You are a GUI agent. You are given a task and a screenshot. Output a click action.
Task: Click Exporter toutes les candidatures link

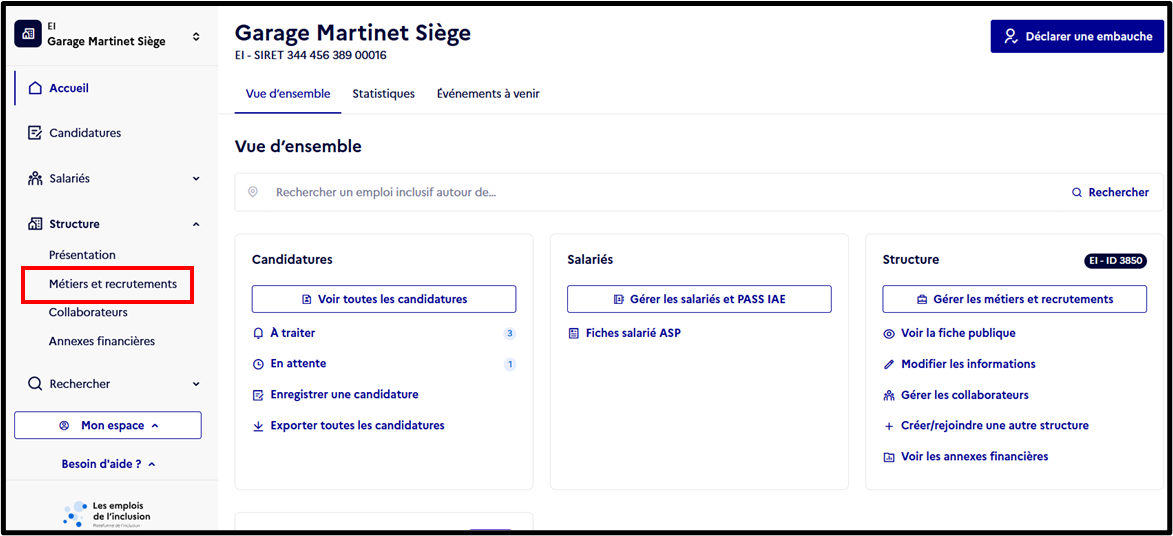(358, 425)
